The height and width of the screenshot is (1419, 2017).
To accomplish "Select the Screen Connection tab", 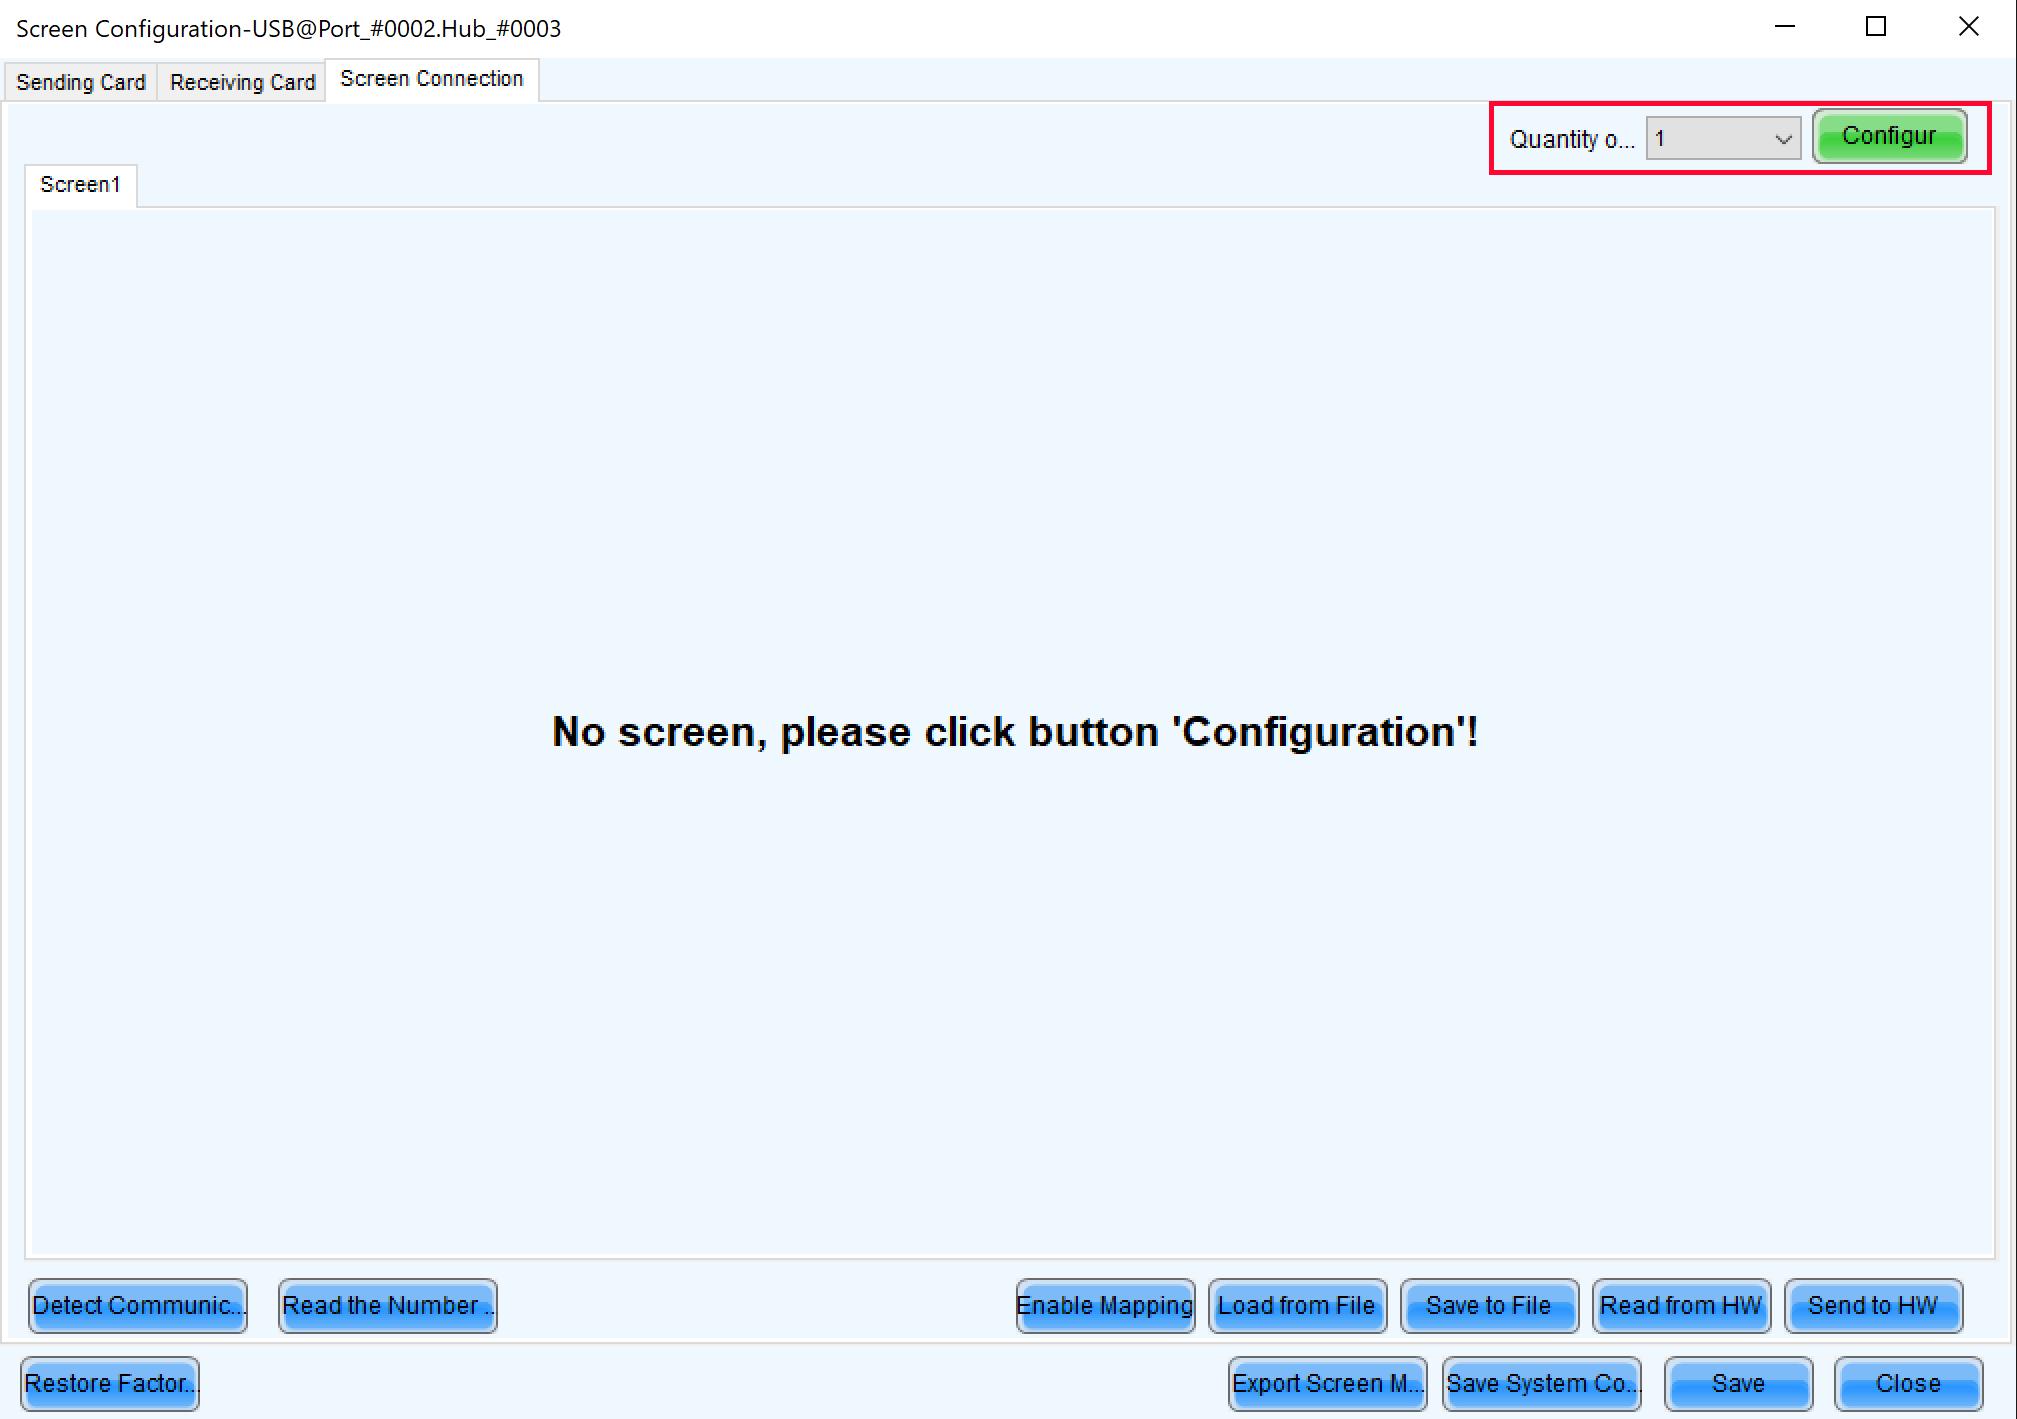I will pyautogui.click(x=431, y=79).
